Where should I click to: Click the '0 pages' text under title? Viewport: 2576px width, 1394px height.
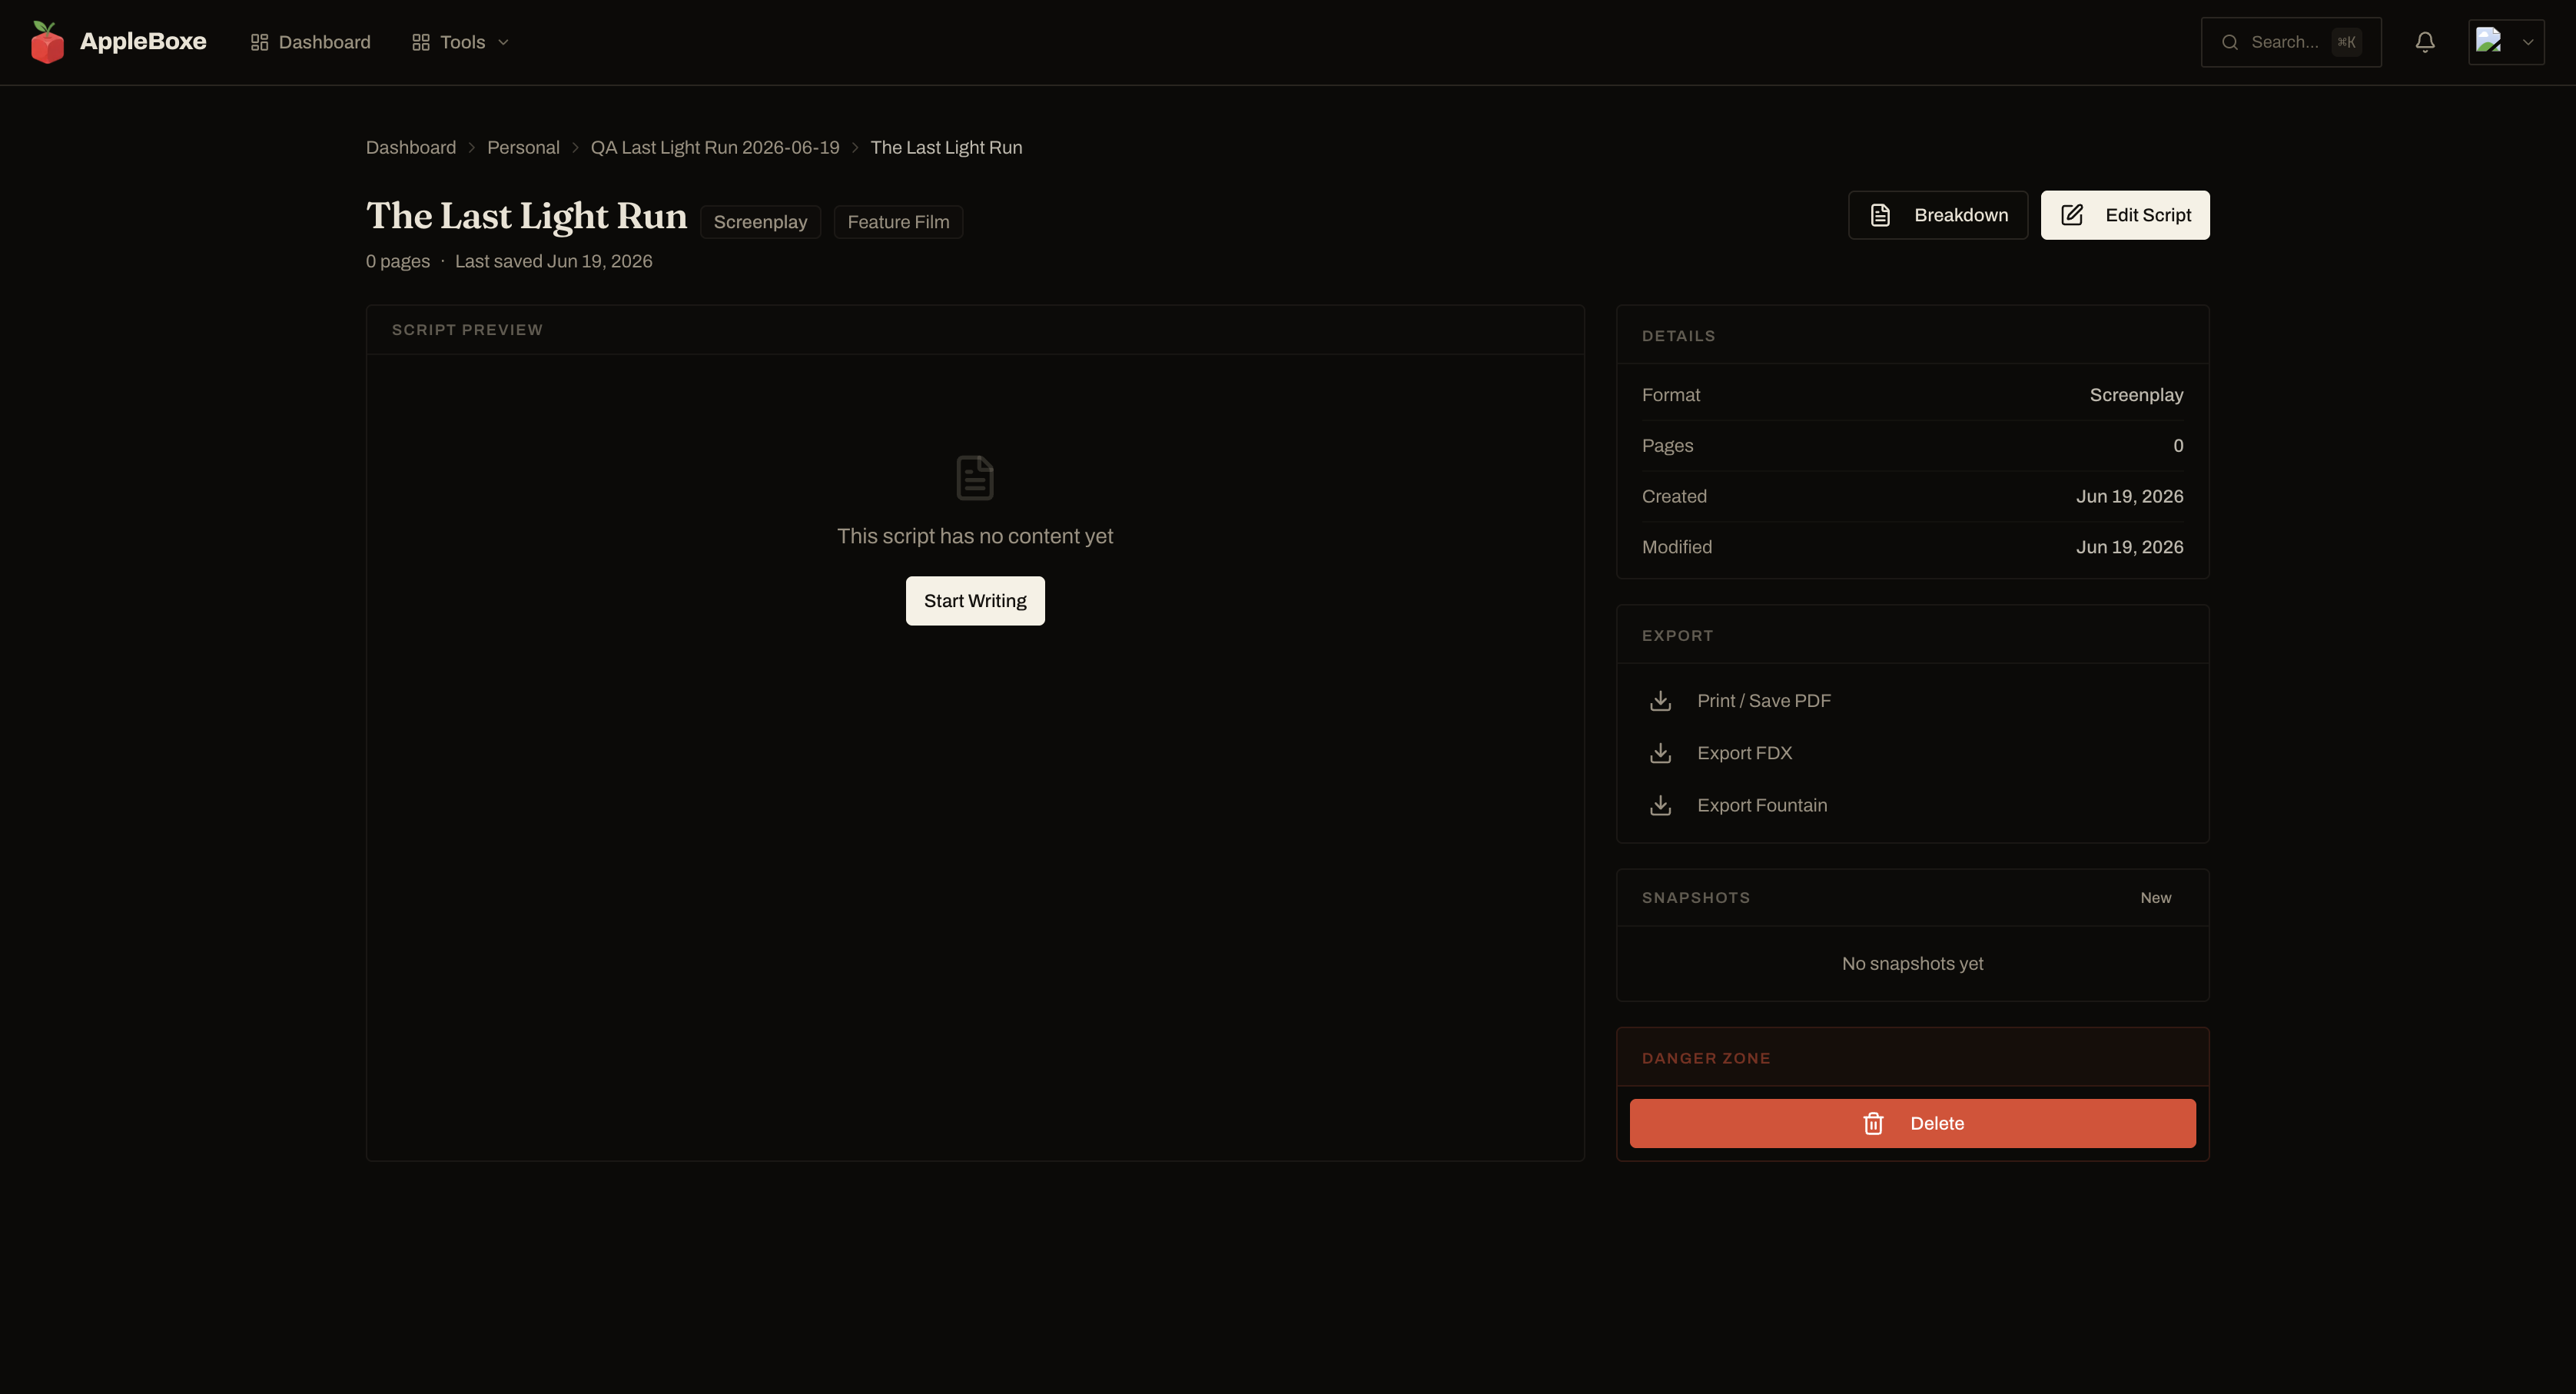(398, 261)
